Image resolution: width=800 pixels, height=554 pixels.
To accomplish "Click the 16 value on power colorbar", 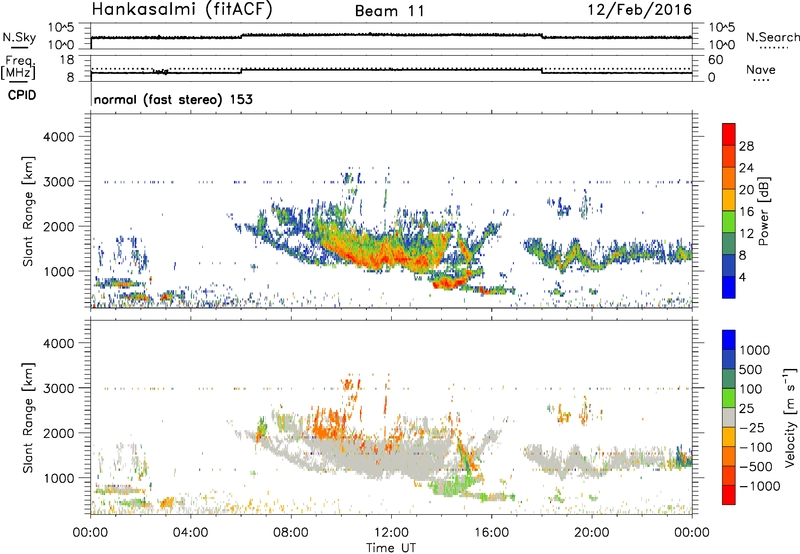I will coord(746,212).
